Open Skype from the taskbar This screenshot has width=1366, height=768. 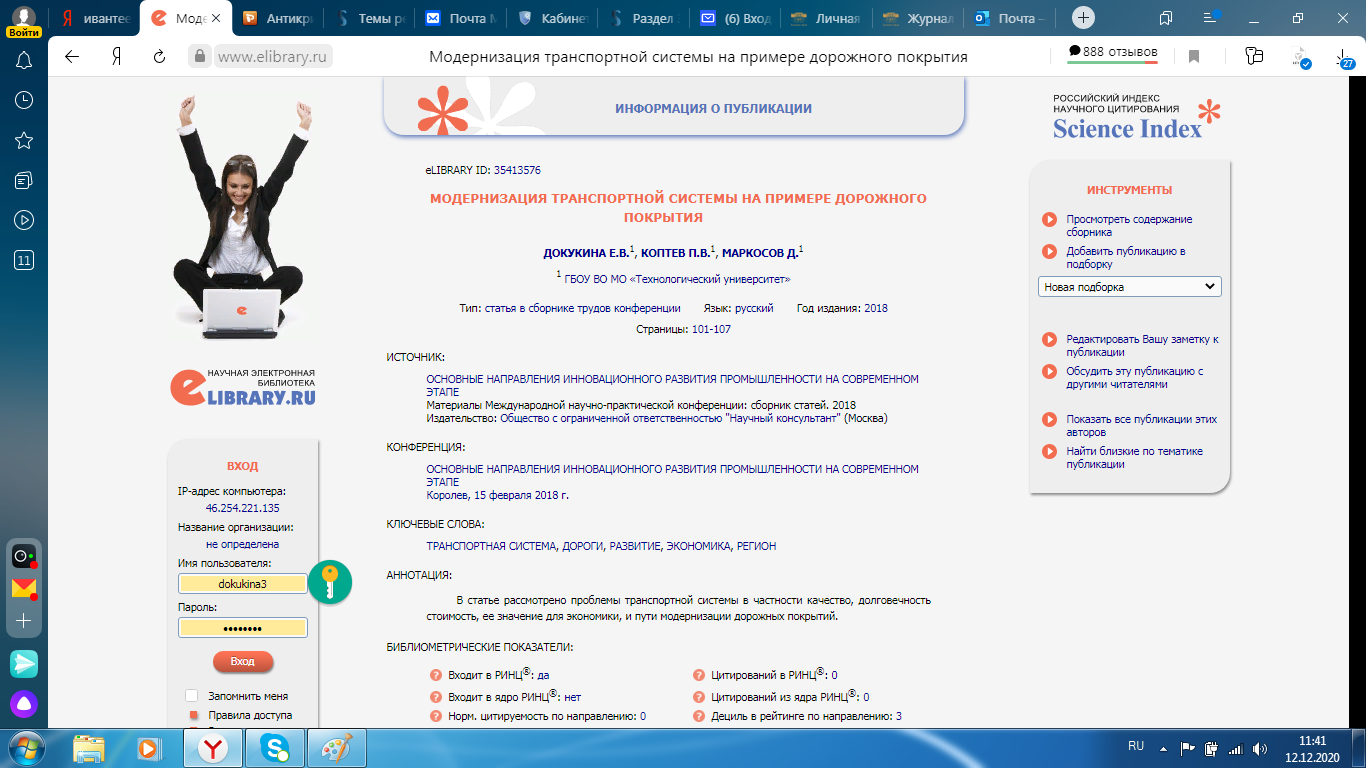pos(273,748)
